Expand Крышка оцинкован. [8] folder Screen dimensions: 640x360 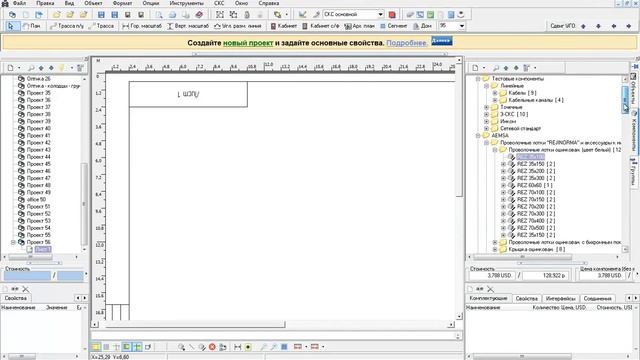coord(495,249)
